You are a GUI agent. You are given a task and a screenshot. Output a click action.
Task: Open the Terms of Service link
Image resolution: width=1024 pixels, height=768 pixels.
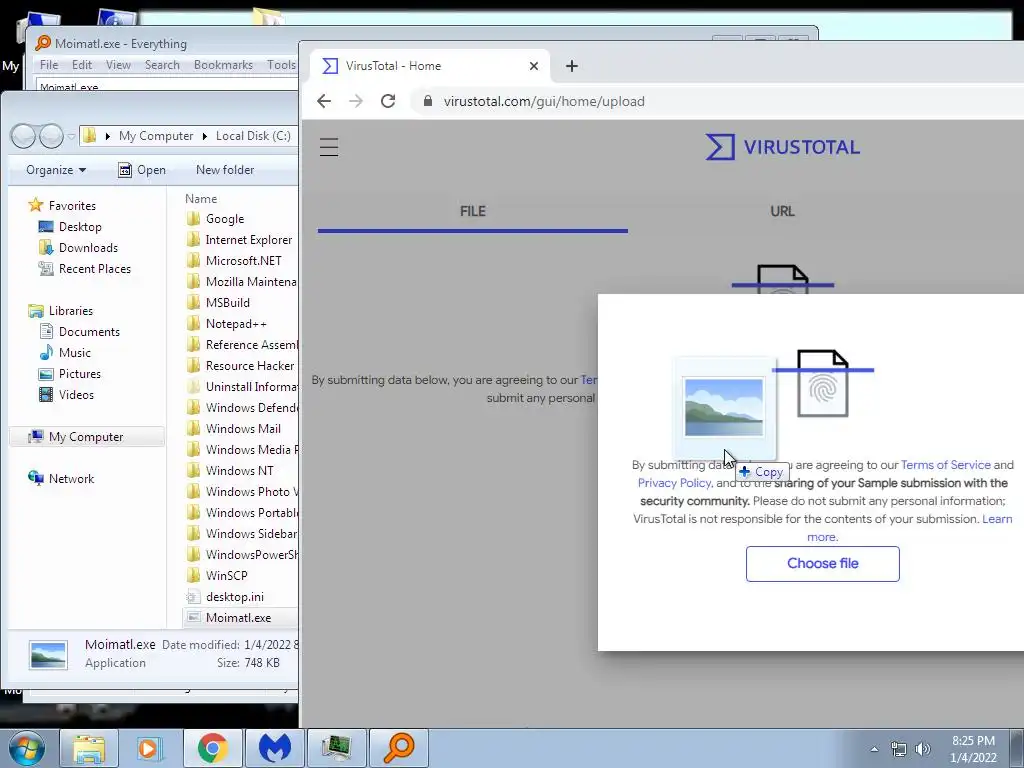coord(946,465)
